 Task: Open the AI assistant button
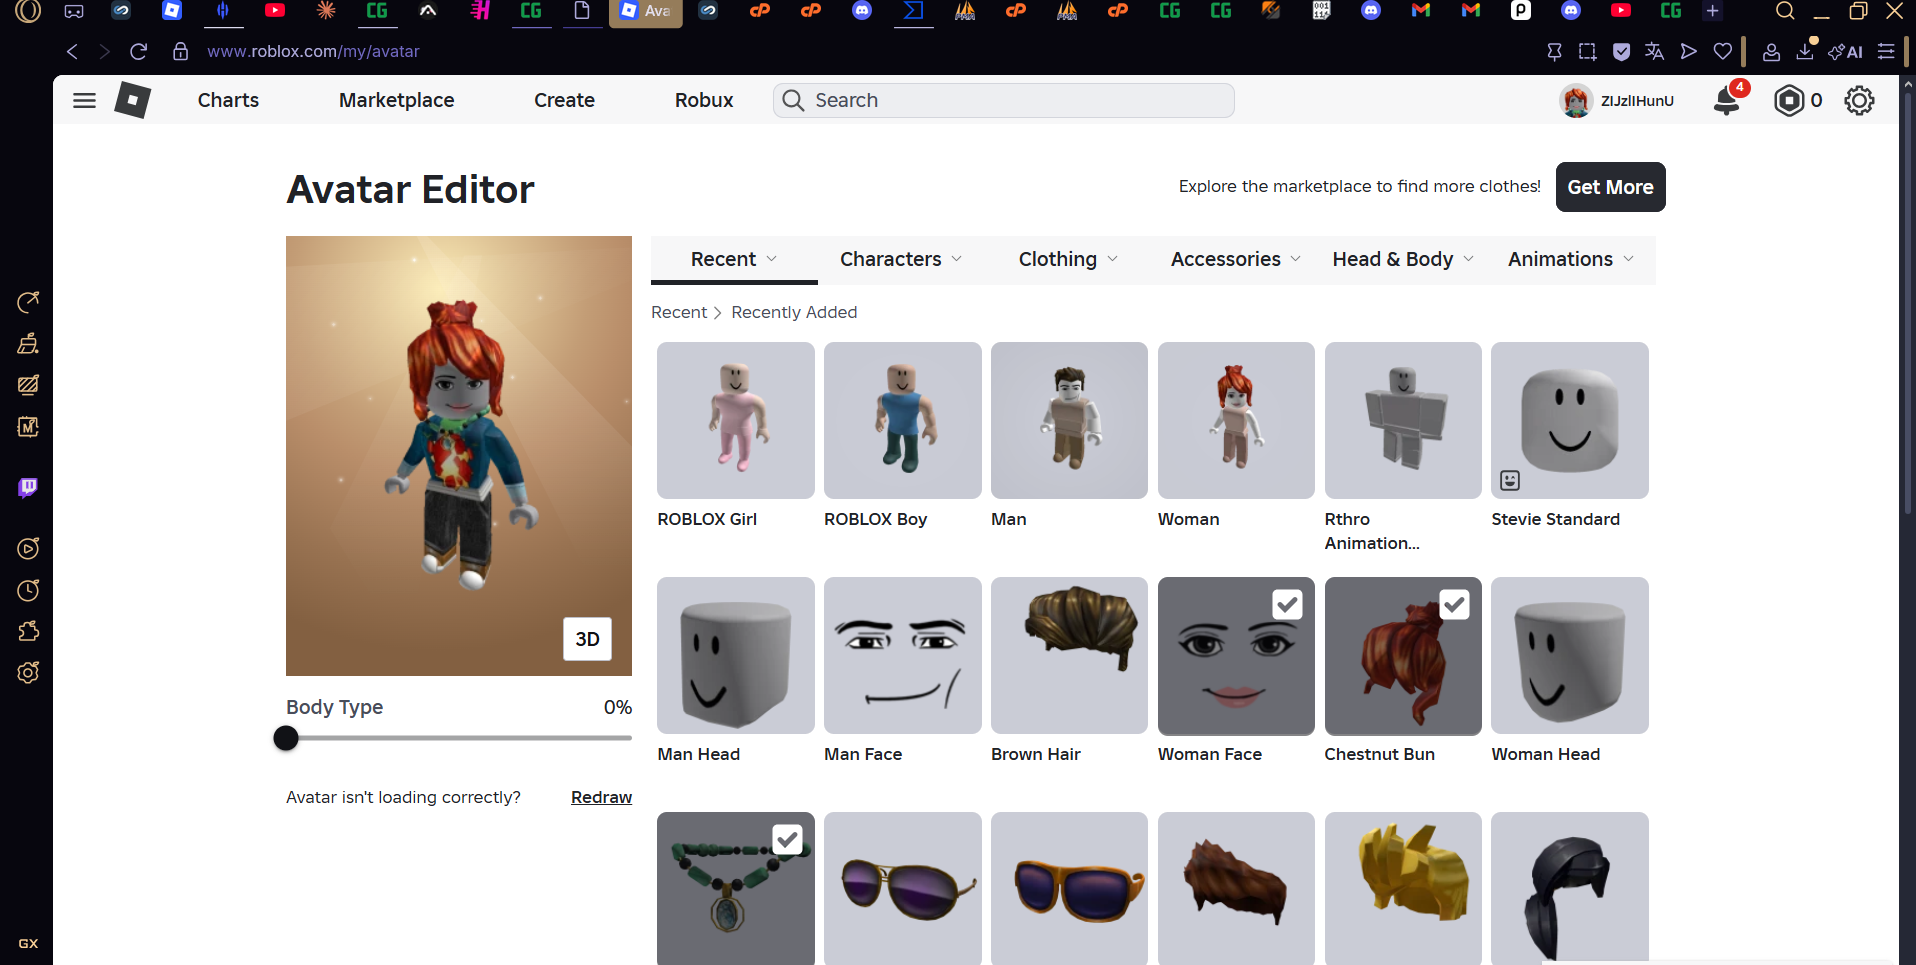point(1845,52)
